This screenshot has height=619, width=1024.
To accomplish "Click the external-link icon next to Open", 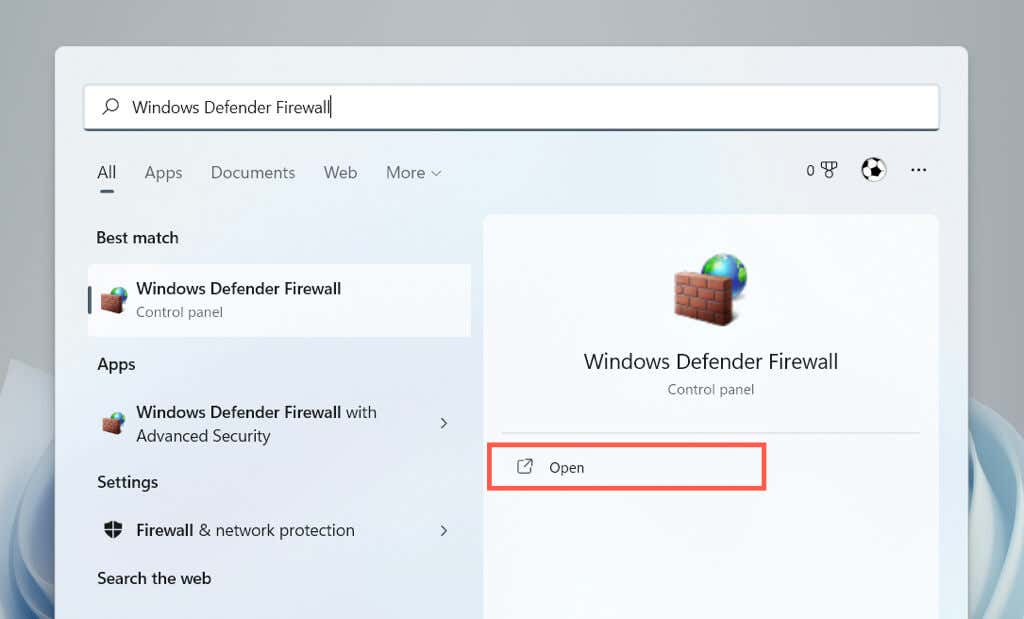I will 525,466.
